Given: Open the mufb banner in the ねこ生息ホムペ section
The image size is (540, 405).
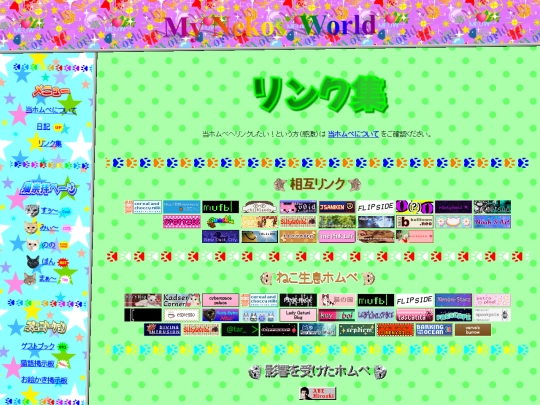Looking at the screenshot, I should pyautogui.click(x=376, y=300).
